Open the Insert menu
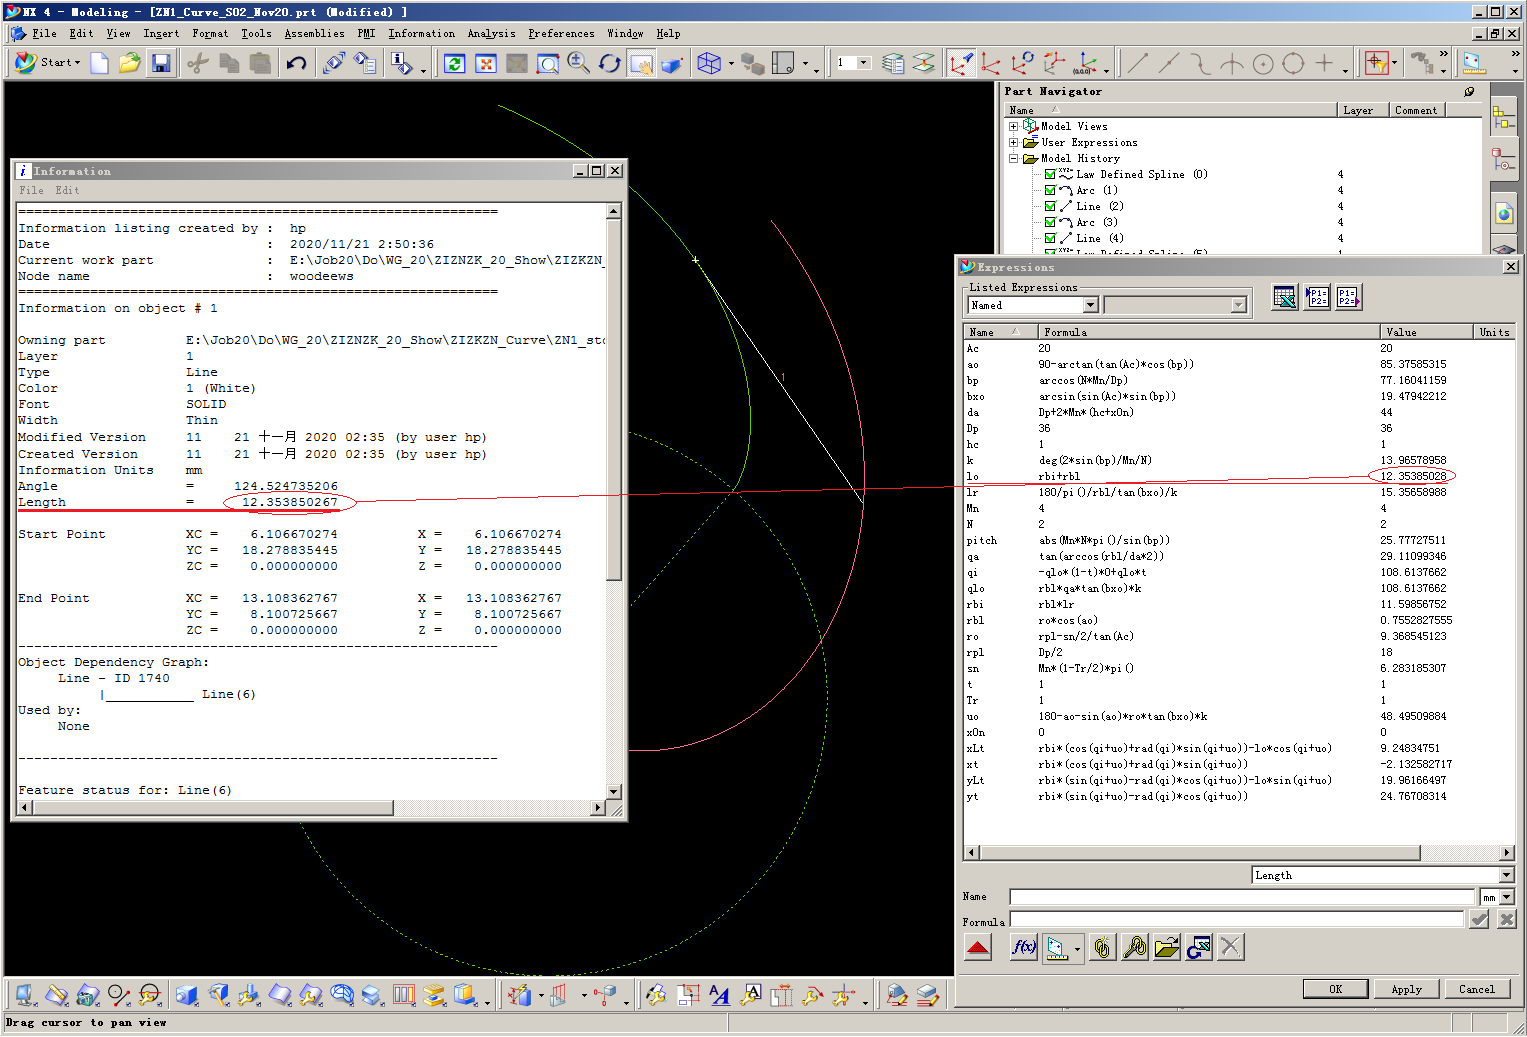This screenshot has width=1527, height=1037. [x=161, y=33]
